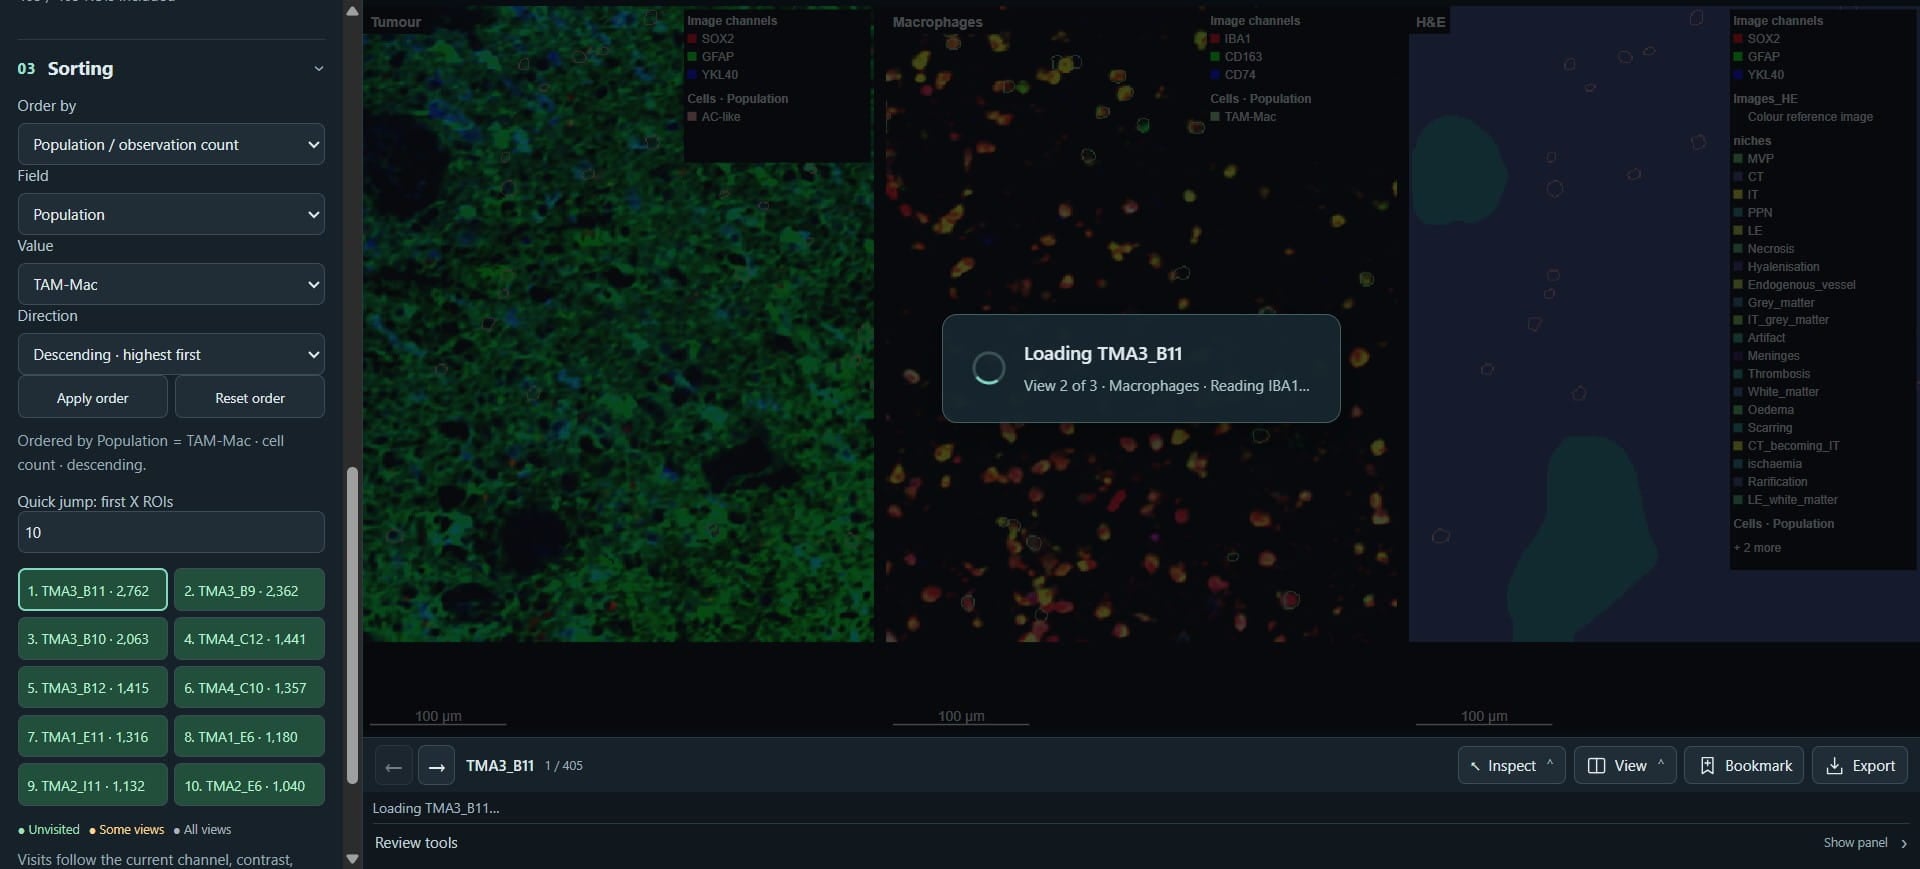Image resolution: width=1920 pixels, height=869 pixels.
Task: Select the Tumour view title
Action: (396, 22)
